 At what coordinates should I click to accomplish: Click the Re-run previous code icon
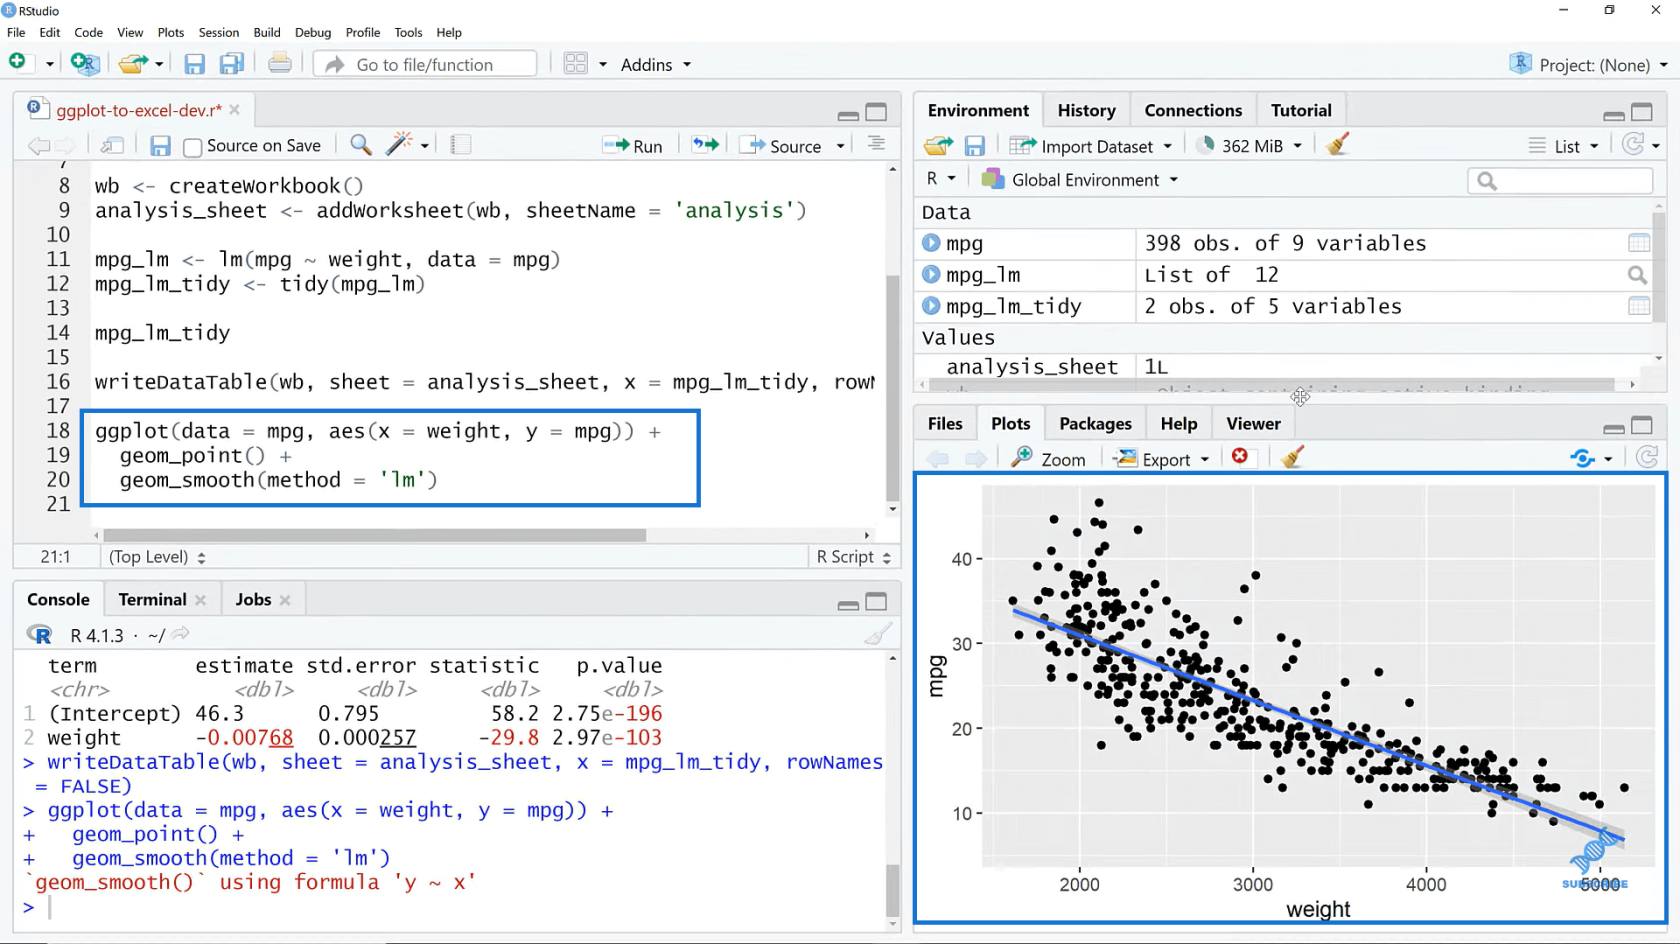705,145
